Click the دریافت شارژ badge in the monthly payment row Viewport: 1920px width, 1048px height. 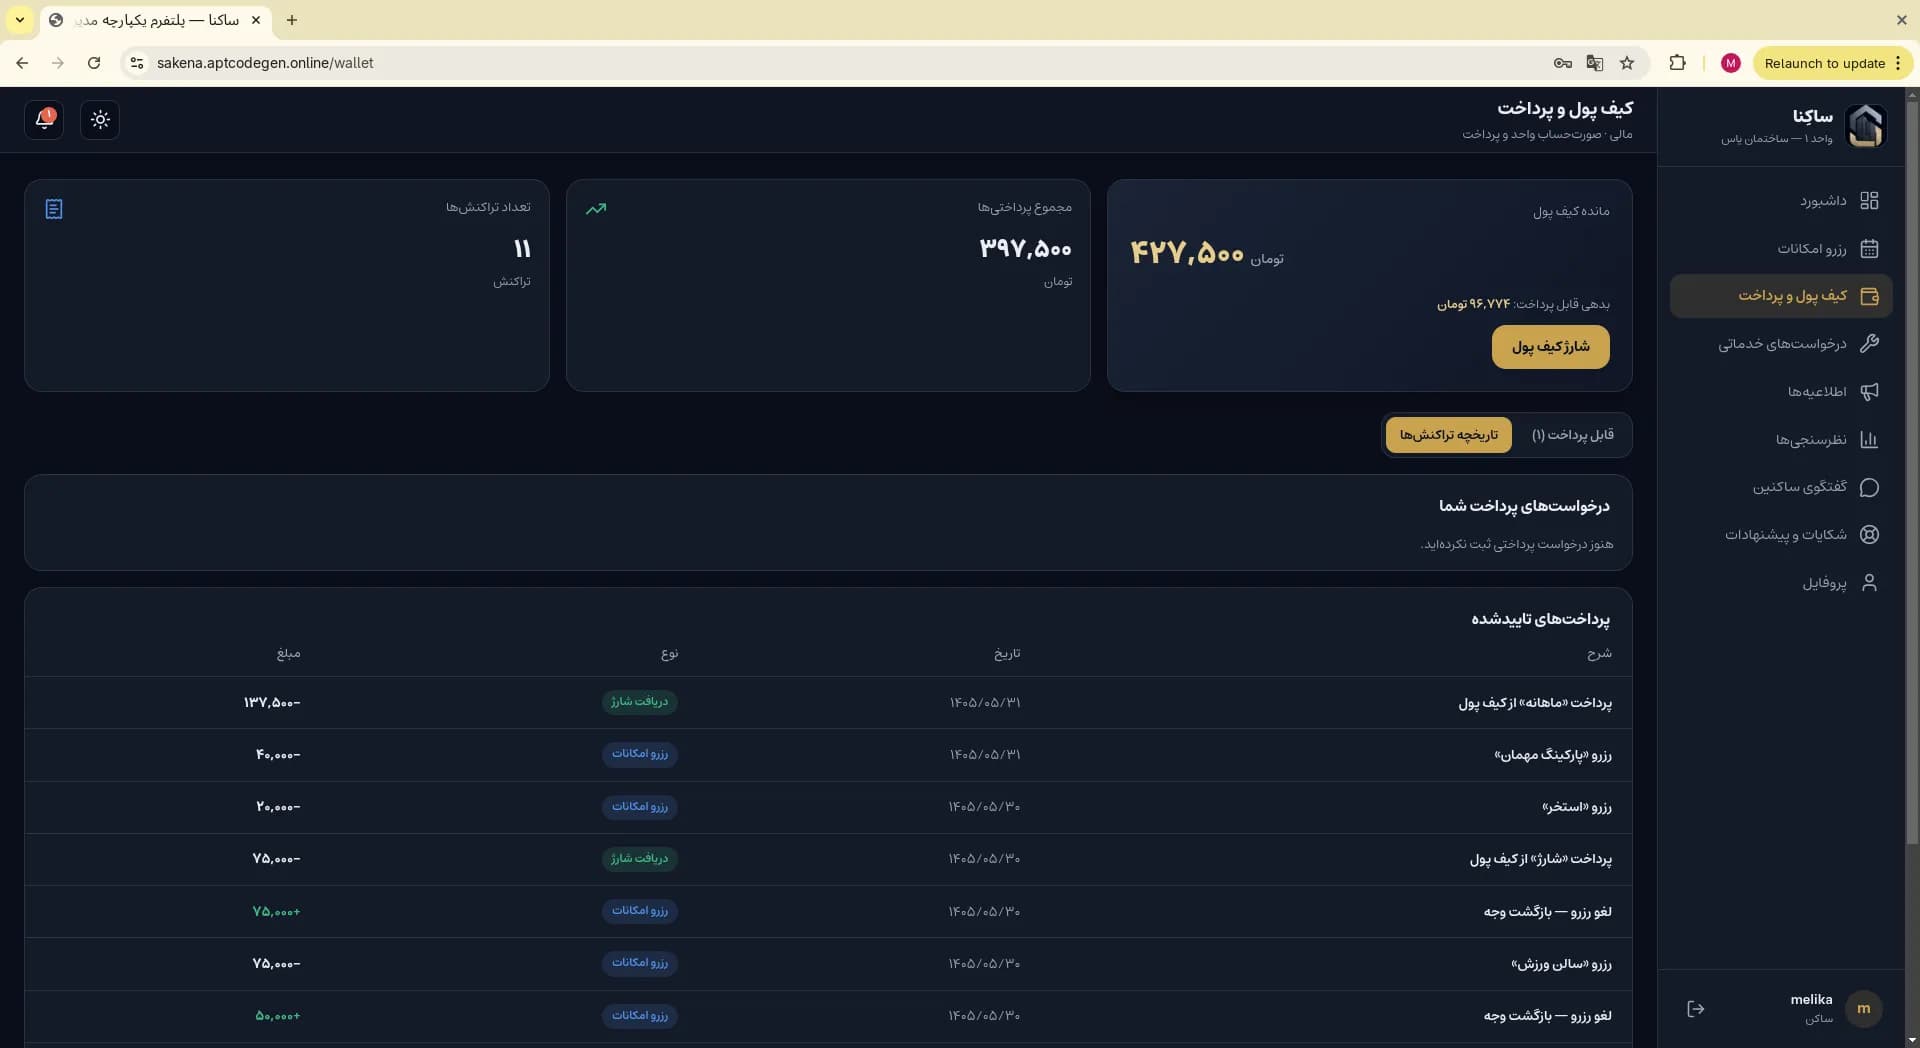(x=640, y=702)
